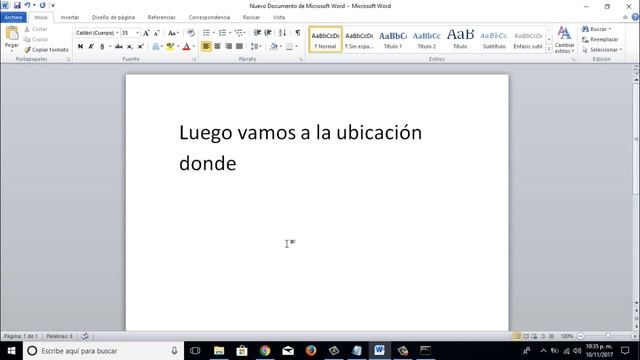This screenshot has height=360, width=640.
Task: Apply the Normal style
Action: click(x=325, y=40)
